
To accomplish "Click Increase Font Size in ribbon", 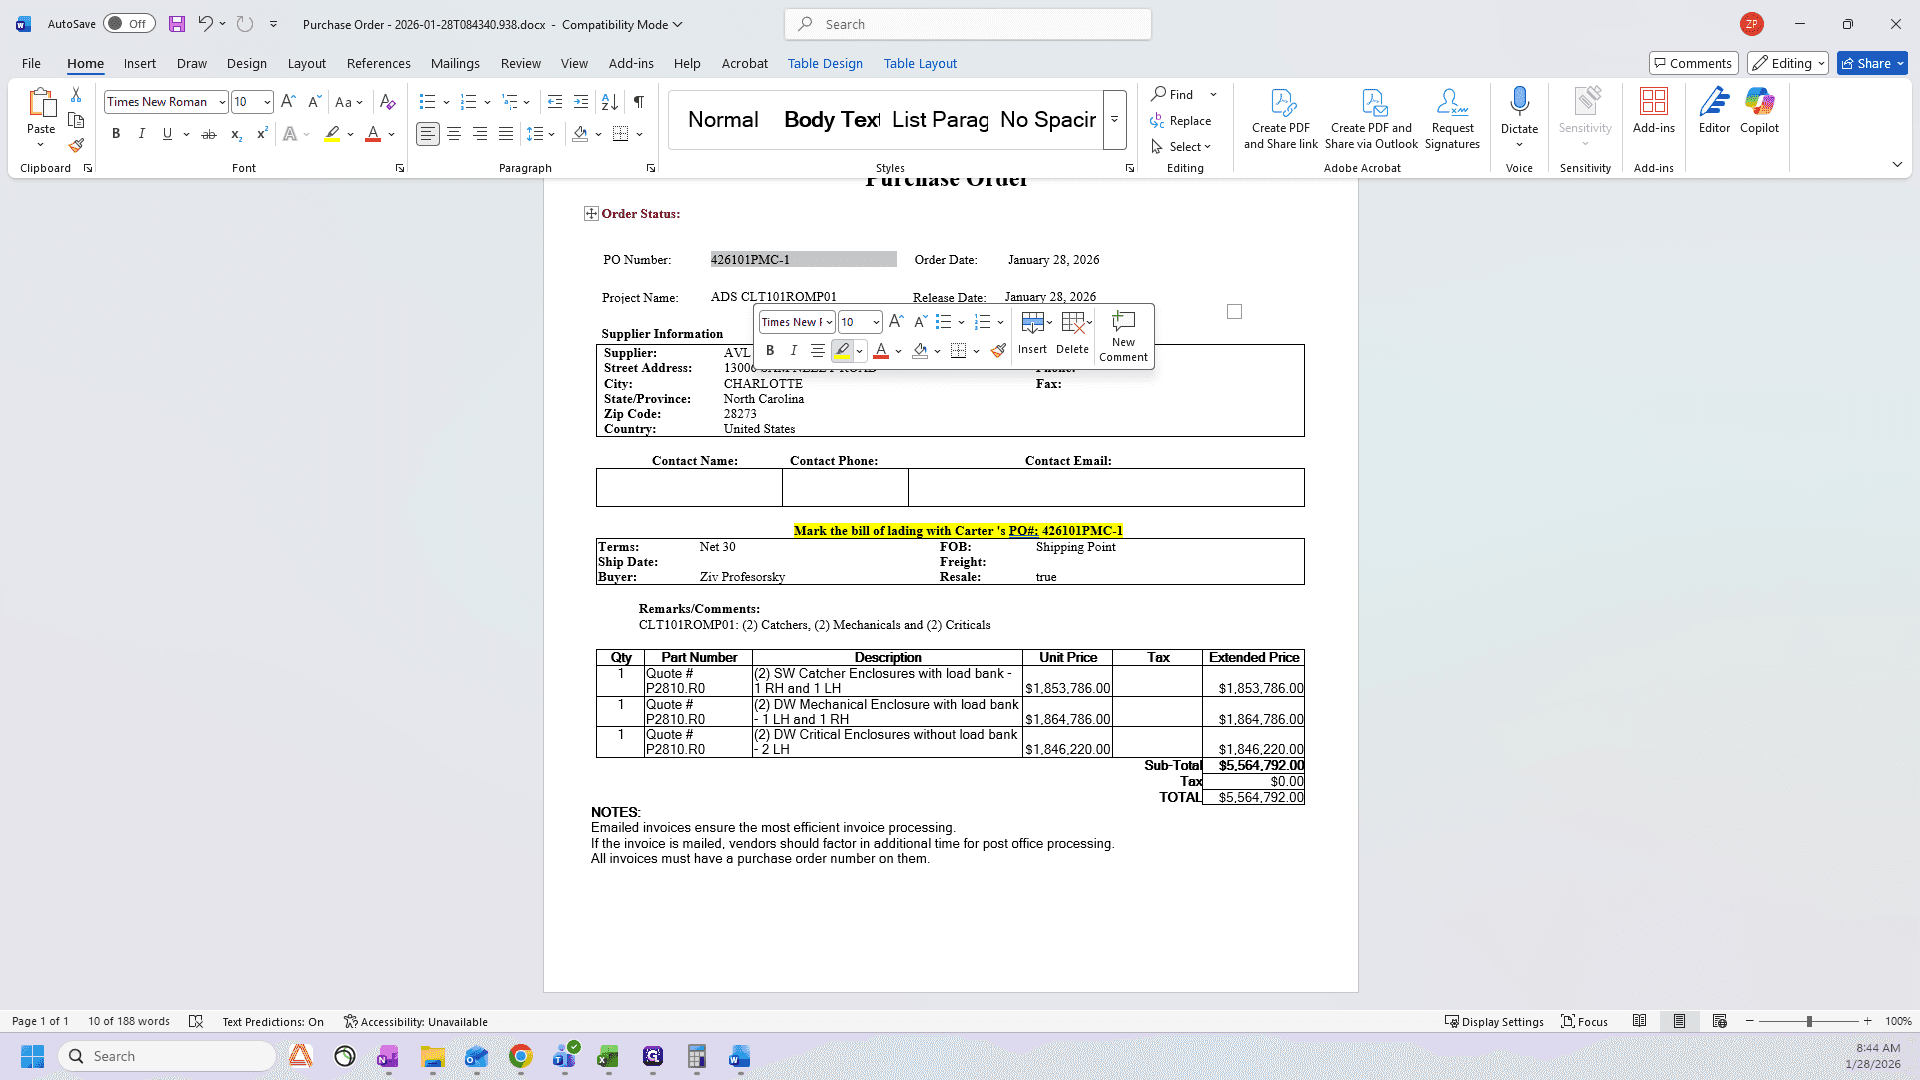I will [288, 102].
